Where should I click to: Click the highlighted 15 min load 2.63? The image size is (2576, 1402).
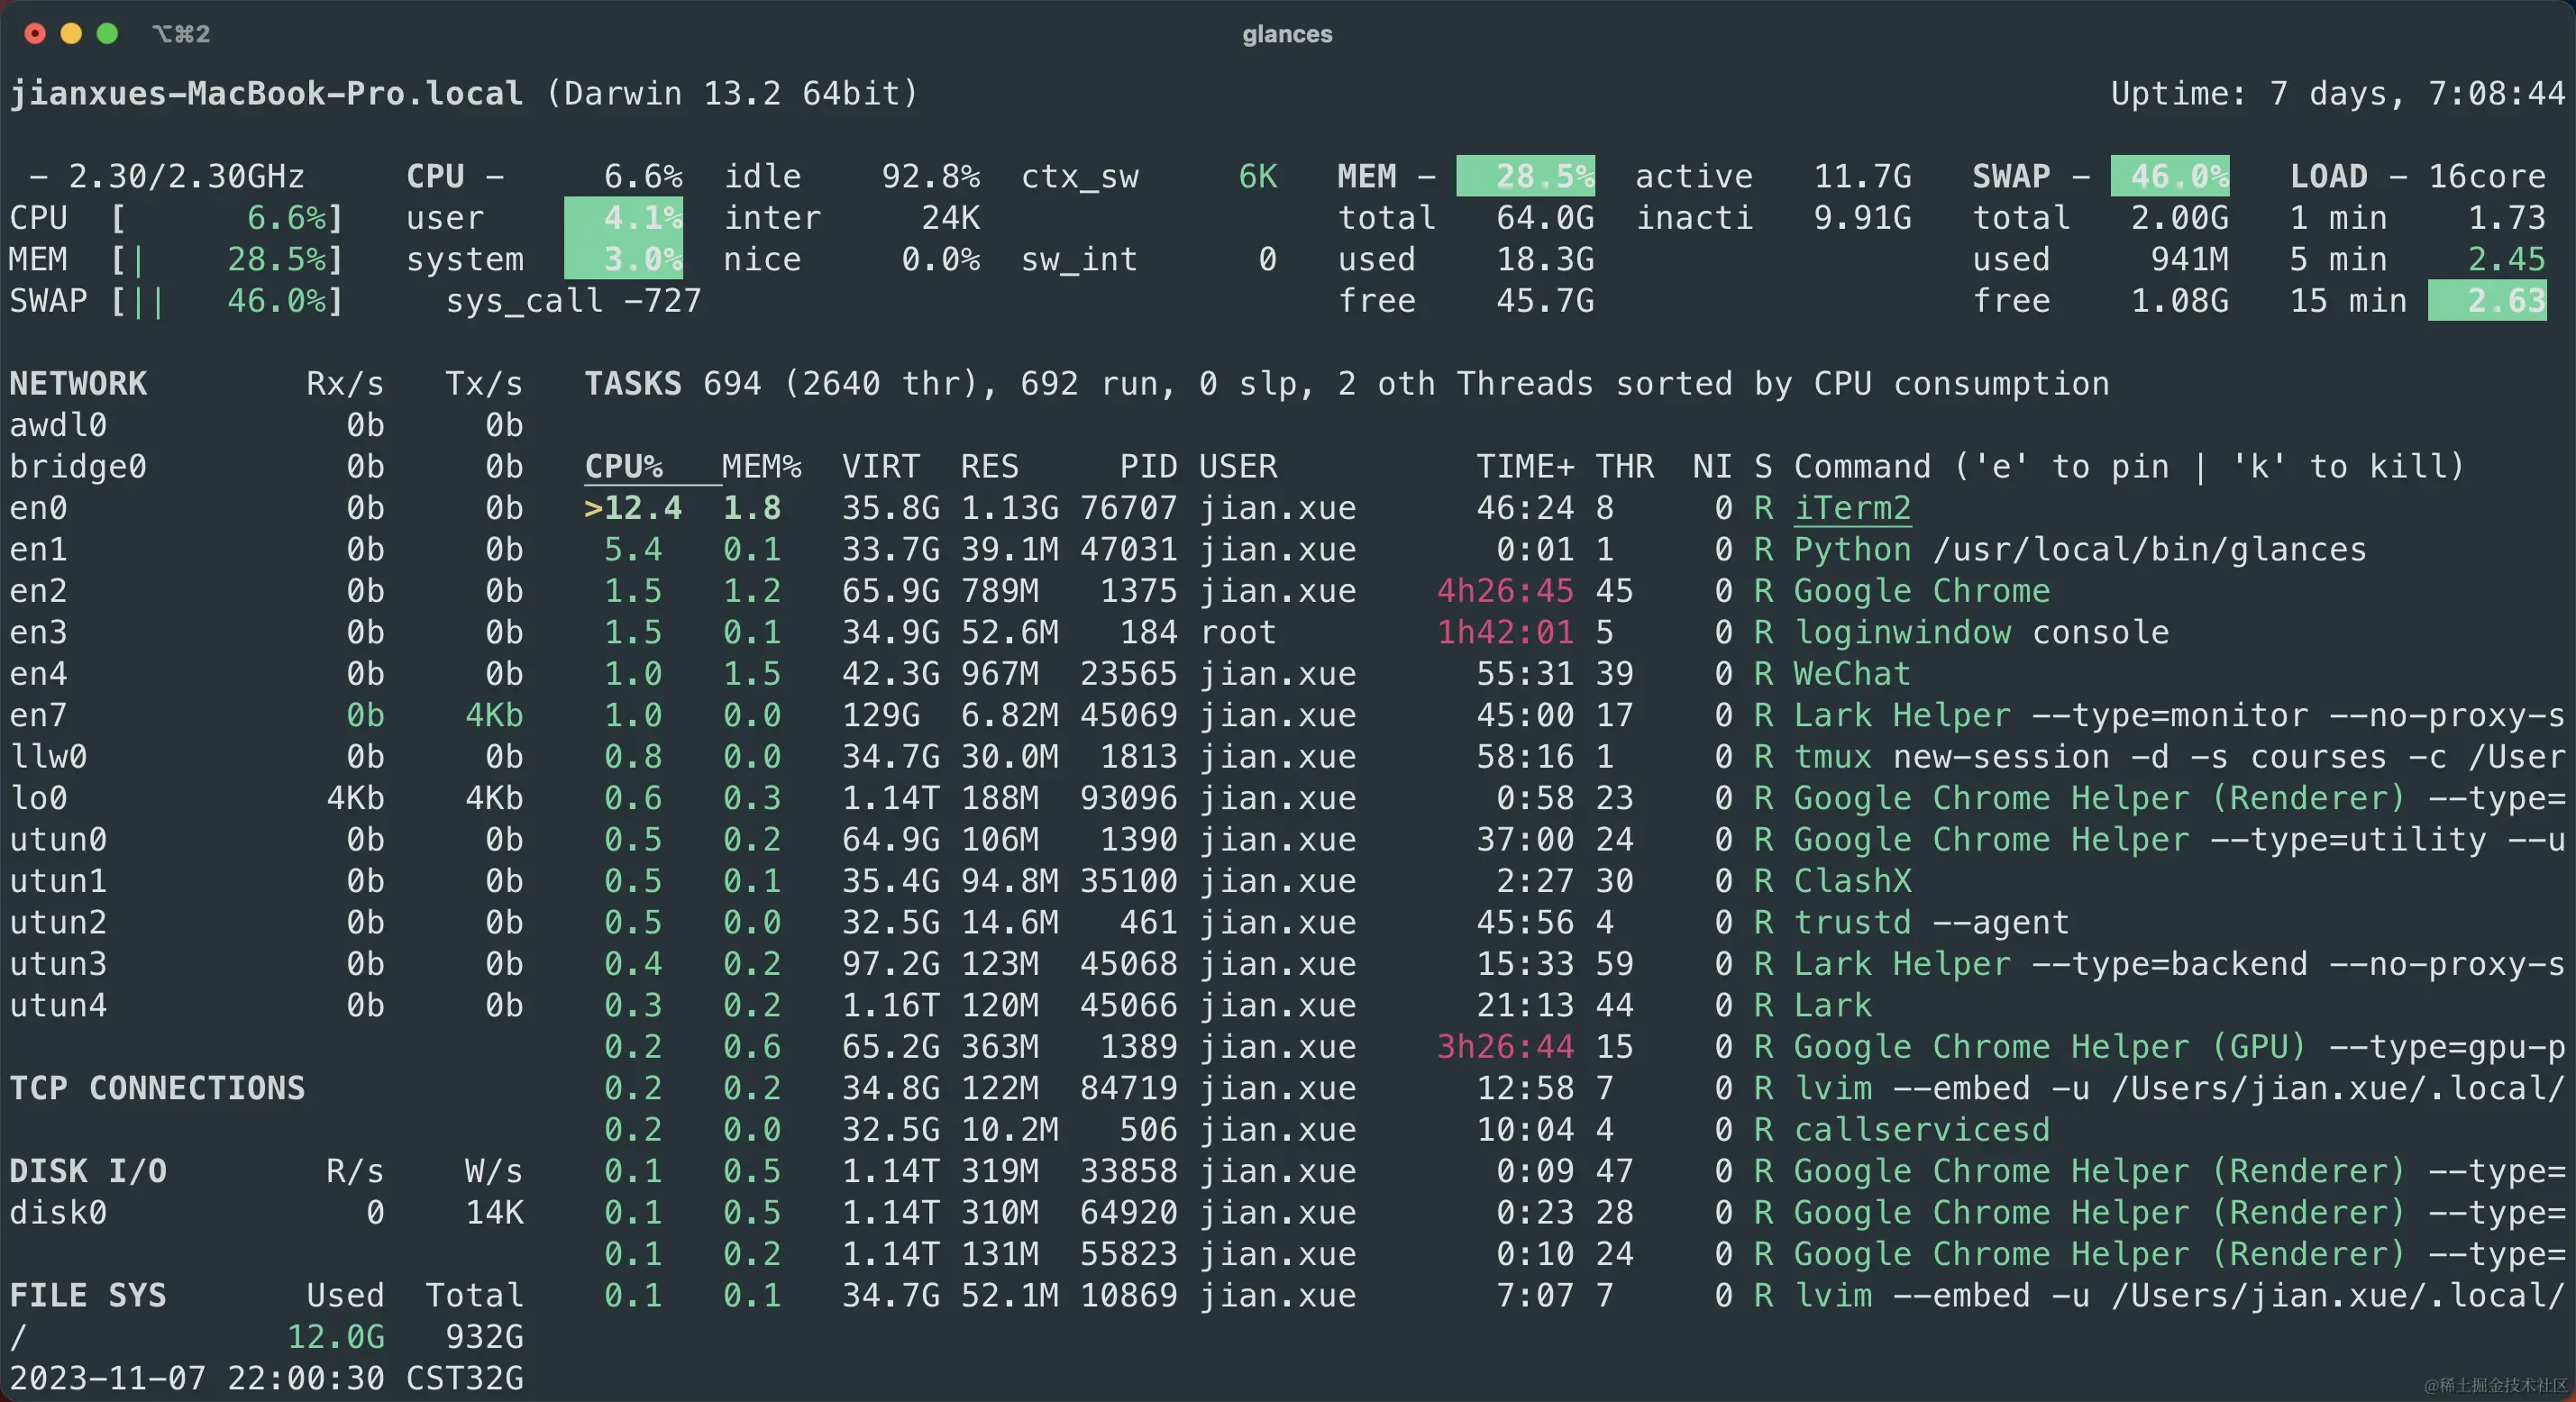point(2487,301)
